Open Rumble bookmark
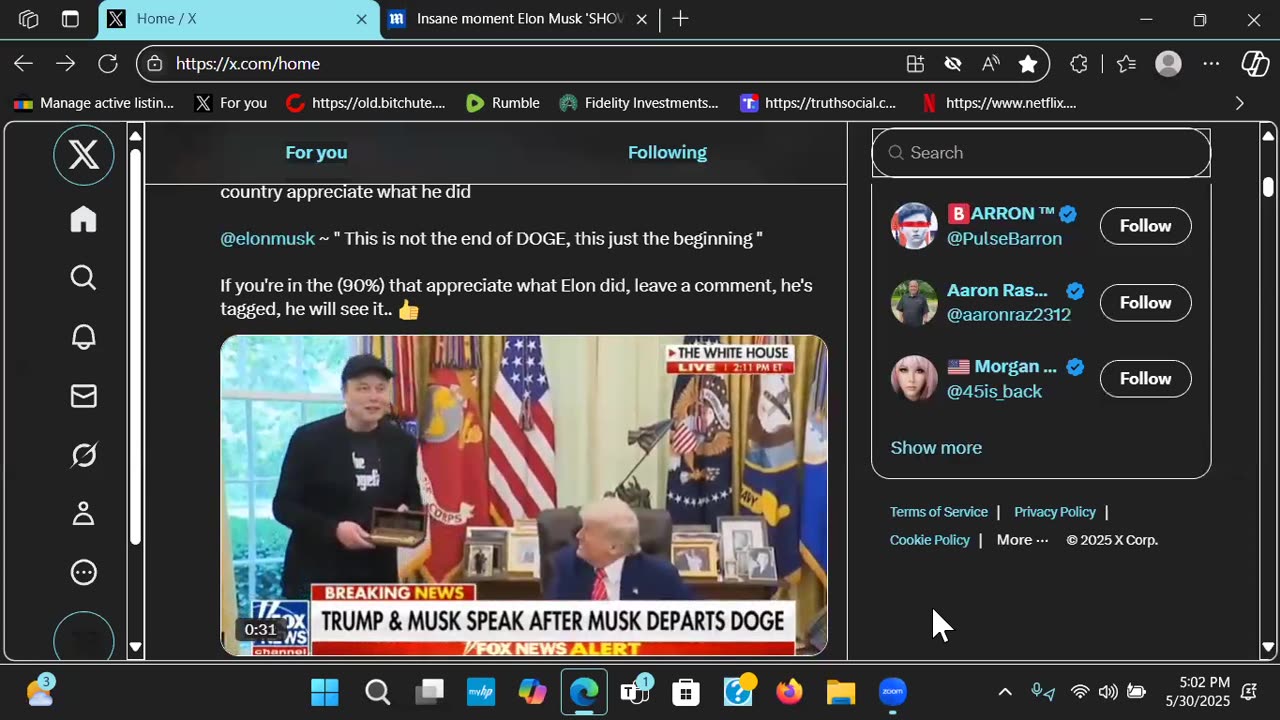This screenshot has width=1280, height=720. [x=503, y=103]
